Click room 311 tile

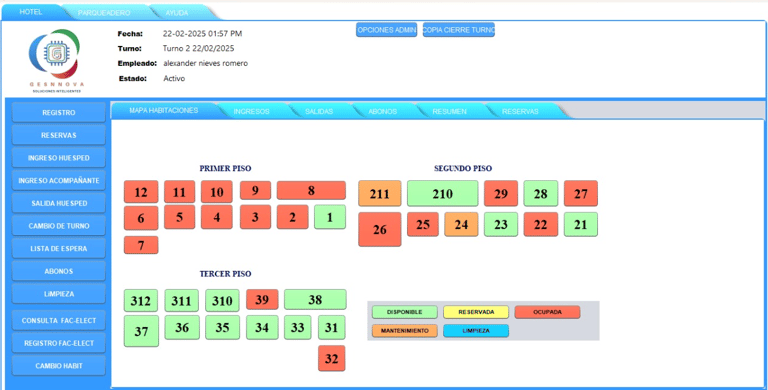pyautogui.click(x=181, y=300)
